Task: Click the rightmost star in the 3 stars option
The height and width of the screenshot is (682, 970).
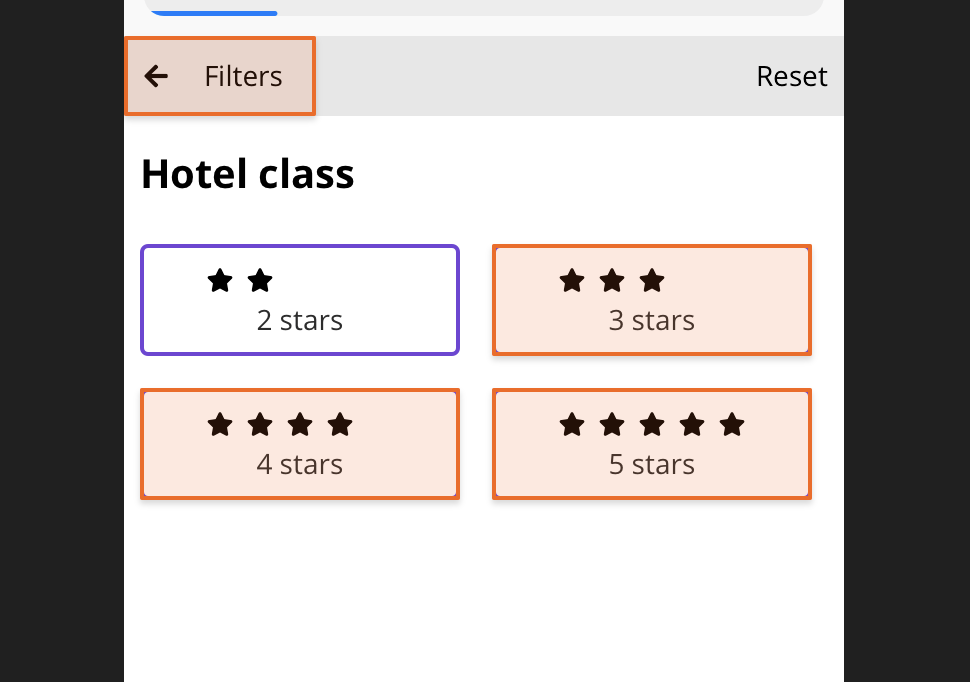Action: tap(652, 281)
